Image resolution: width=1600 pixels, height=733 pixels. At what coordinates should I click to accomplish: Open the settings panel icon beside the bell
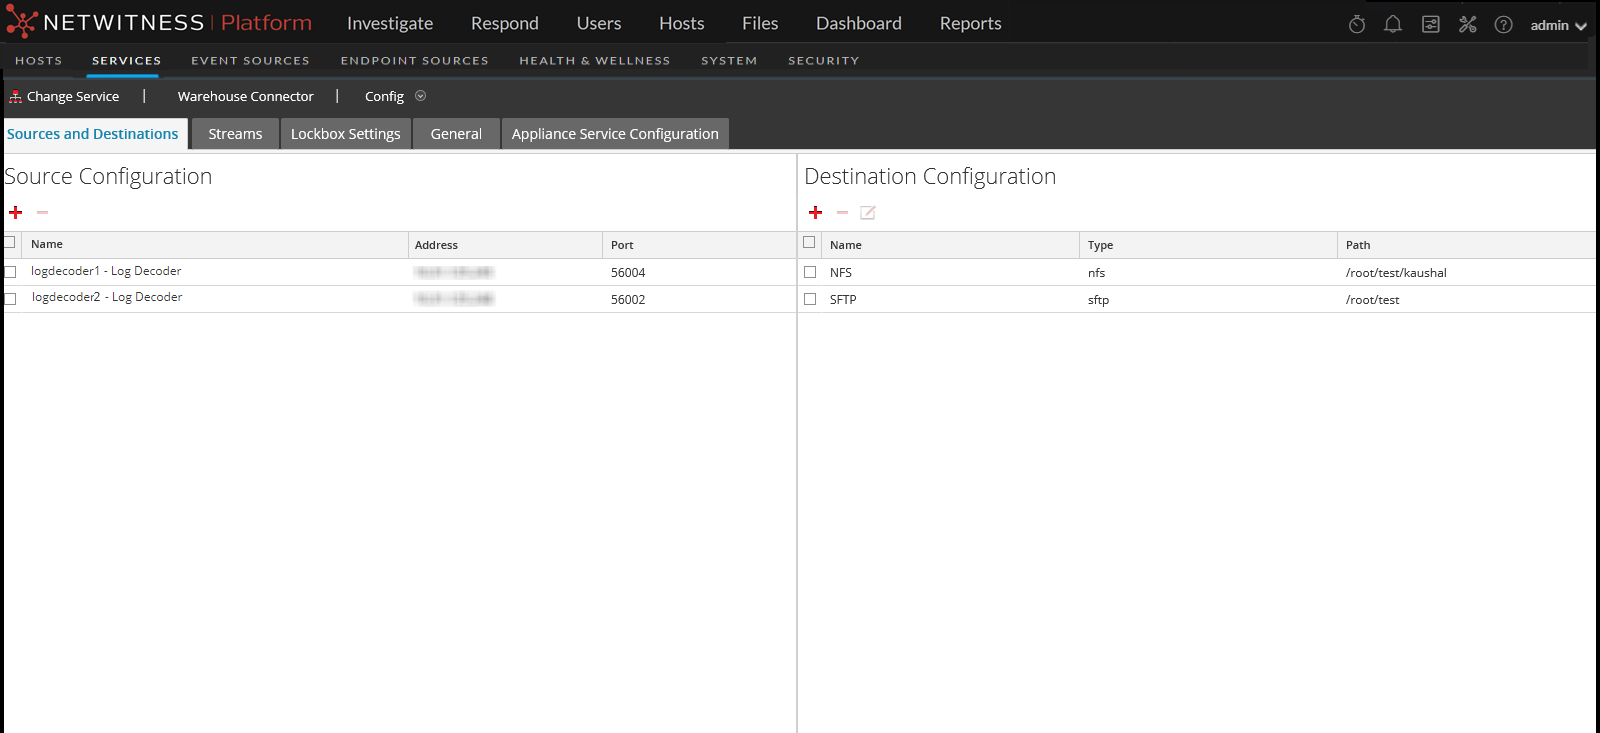(1431, 24)
